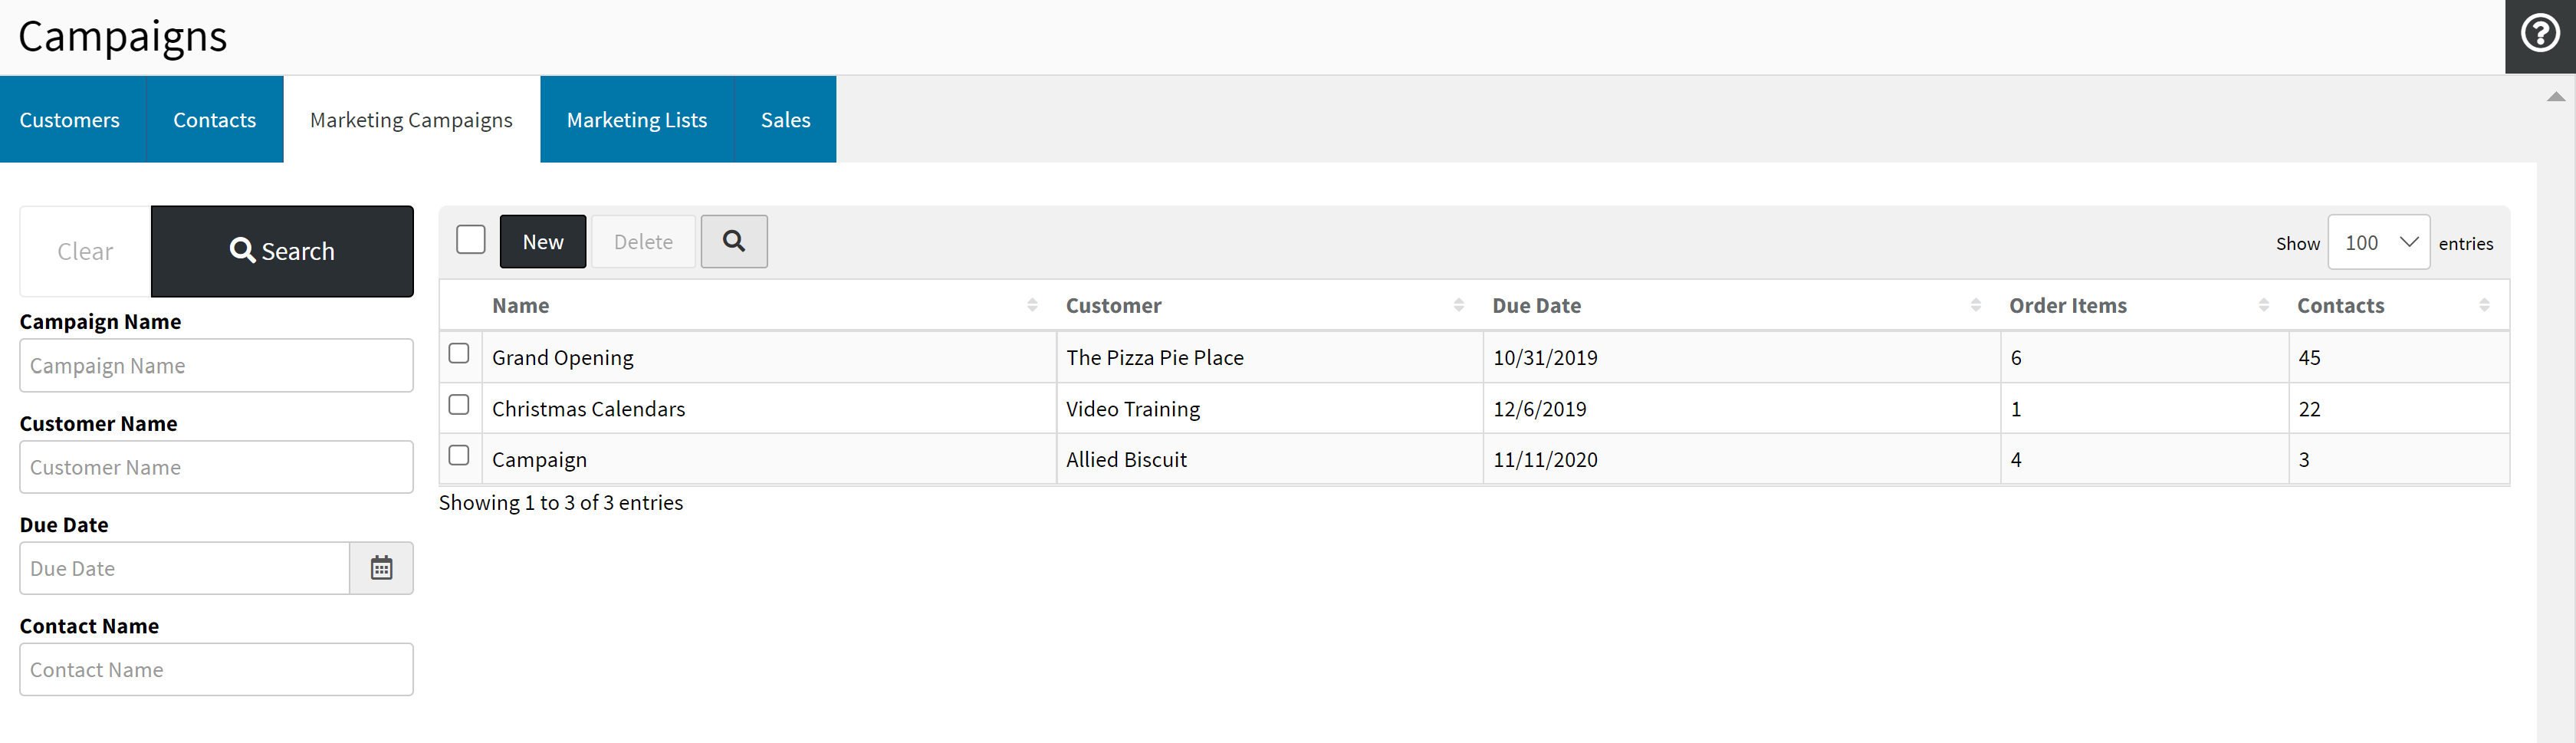Sort table by Order Items column arrows
The width and height of the screenshot is (2576, 743).
[x=2263, y=305]
